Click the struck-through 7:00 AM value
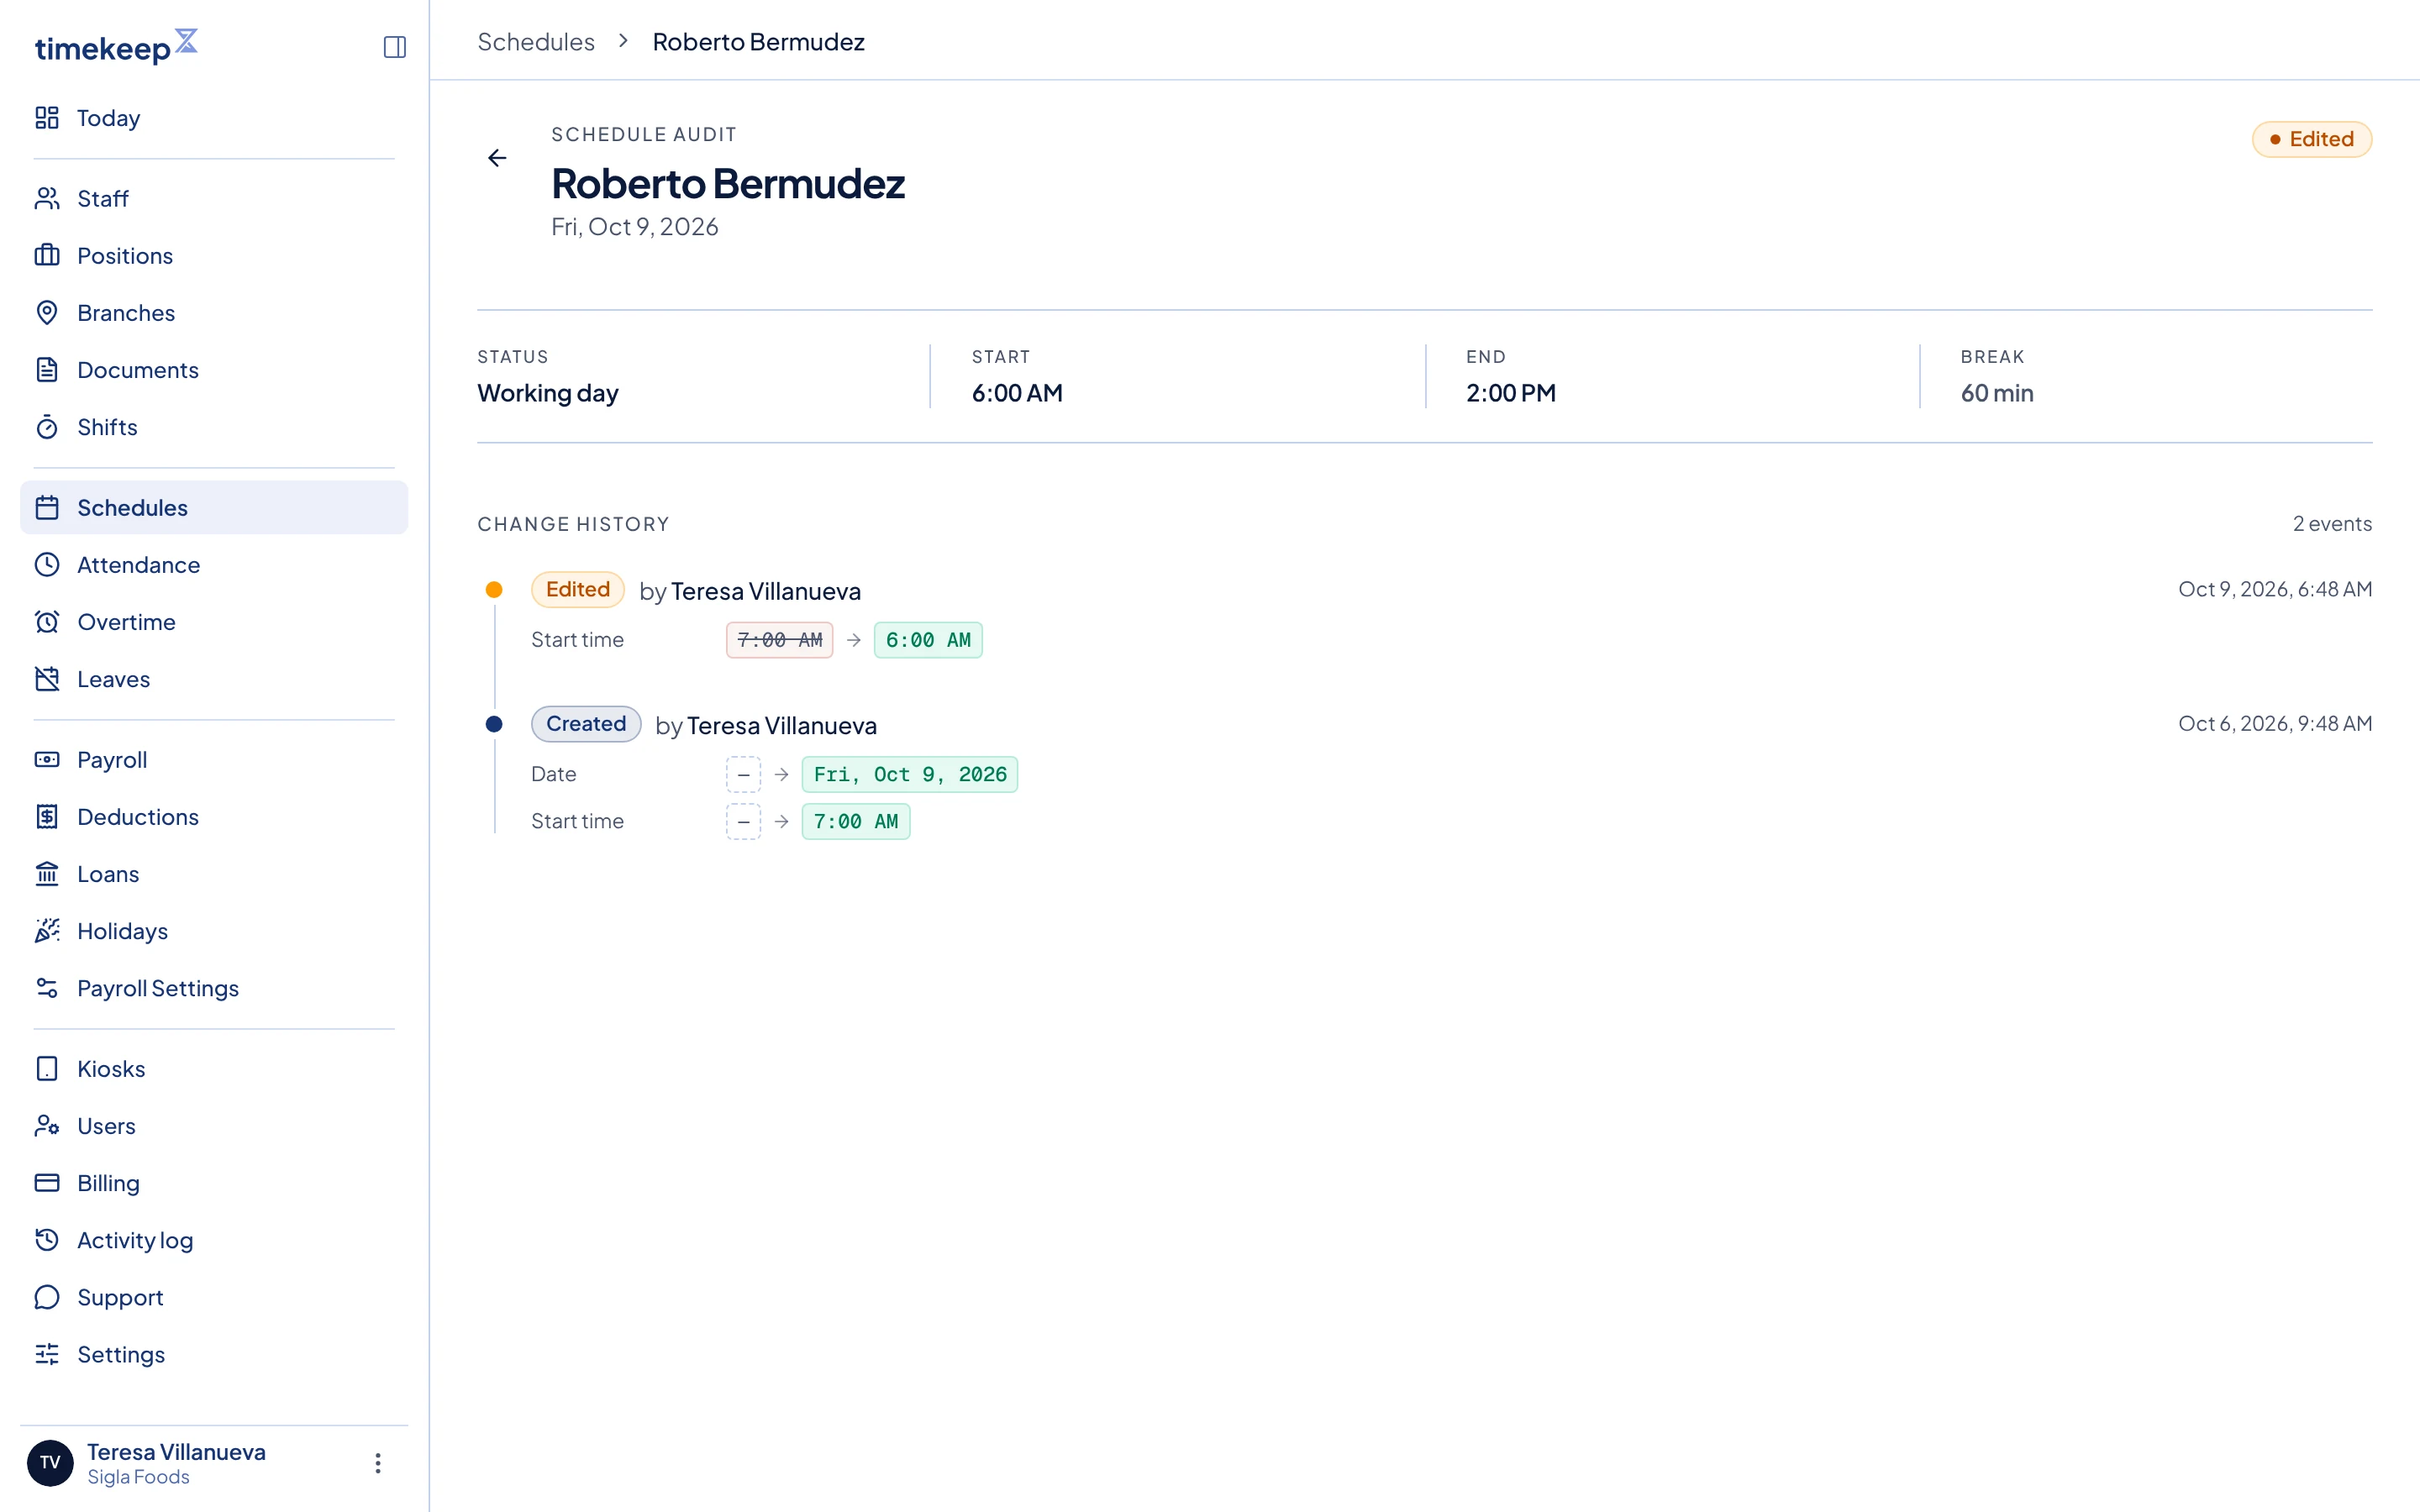The height and width of the screenshot is (1512, 2420). coord(780,640)
